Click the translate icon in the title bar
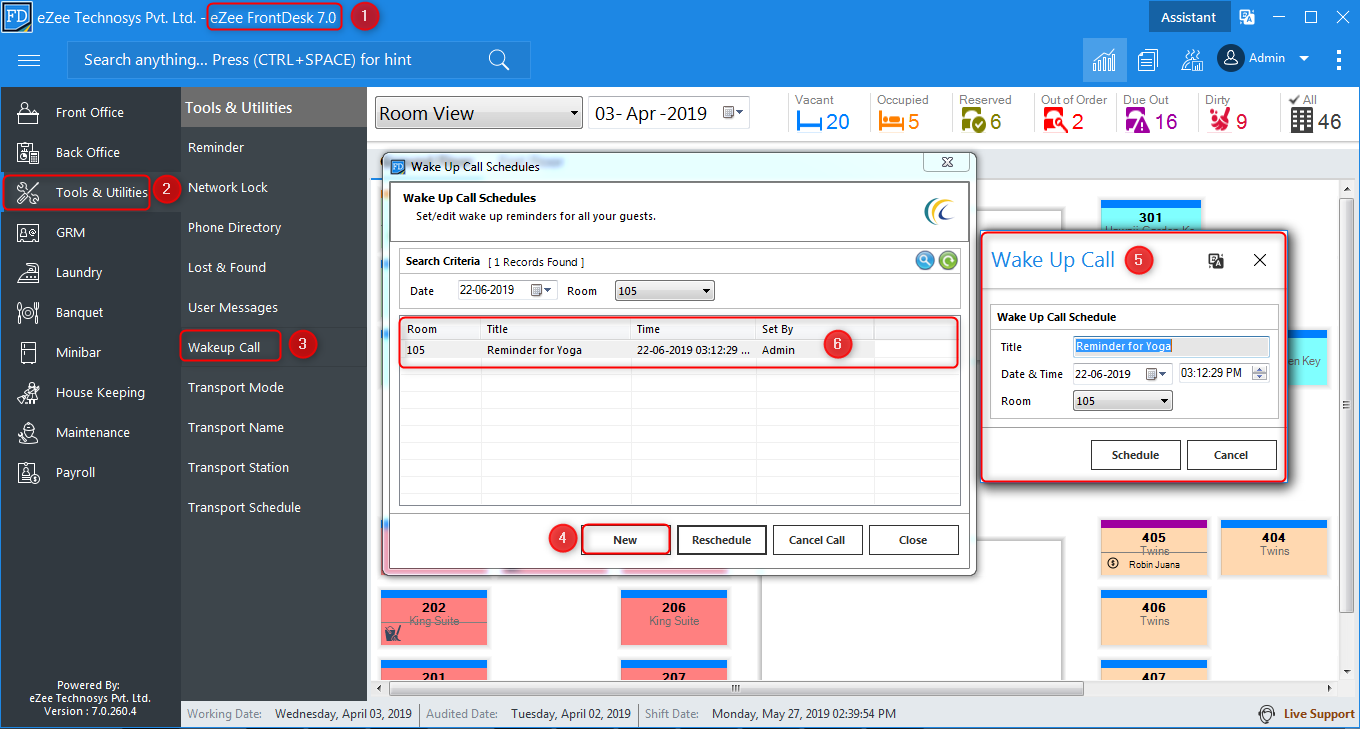The width and height of the screenshot is (1360, 729). (1247, 17)
